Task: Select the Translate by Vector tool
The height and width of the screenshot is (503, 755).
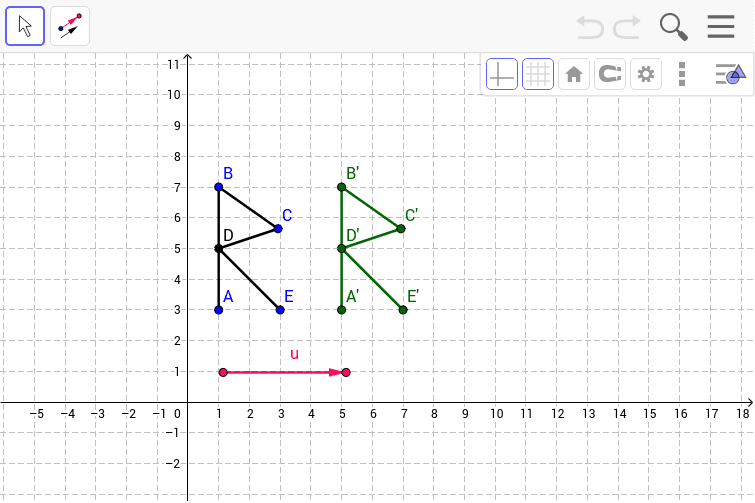Action: [70, 26]
